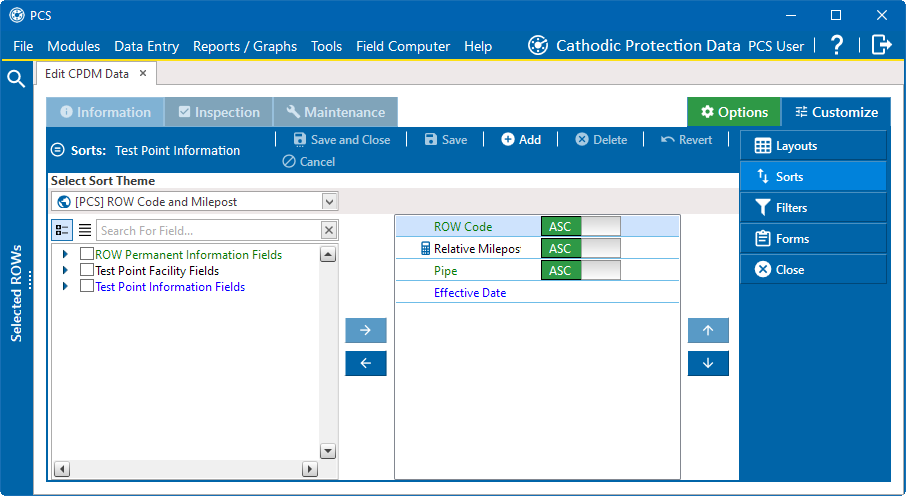This screenshot has height=496, width=906.
Task: Check Test Point Facility Fields checkbox
Action: [87, 271]
